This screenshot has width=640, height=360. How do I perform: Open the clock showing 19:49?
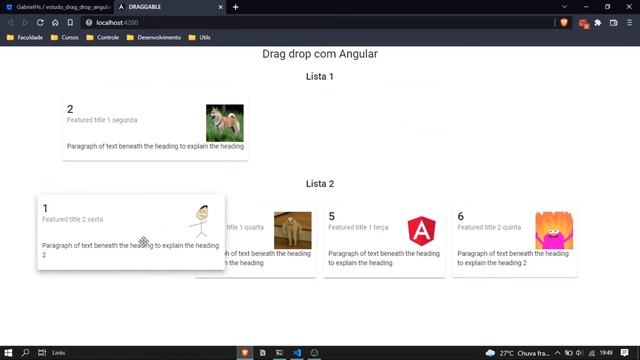coord(606,353)
